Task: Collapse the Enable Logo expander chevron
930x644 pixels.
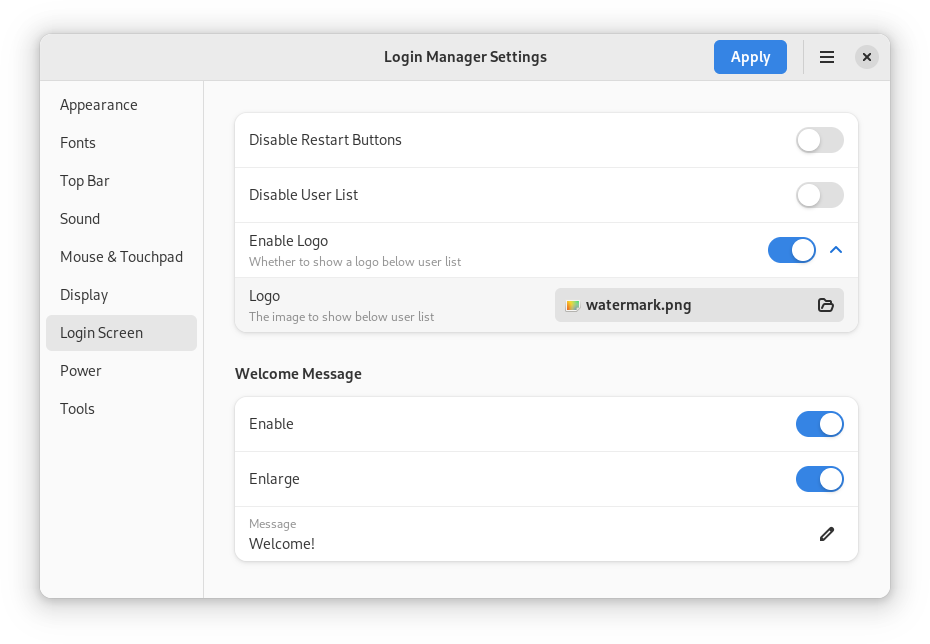Action: tap(836, 250)
